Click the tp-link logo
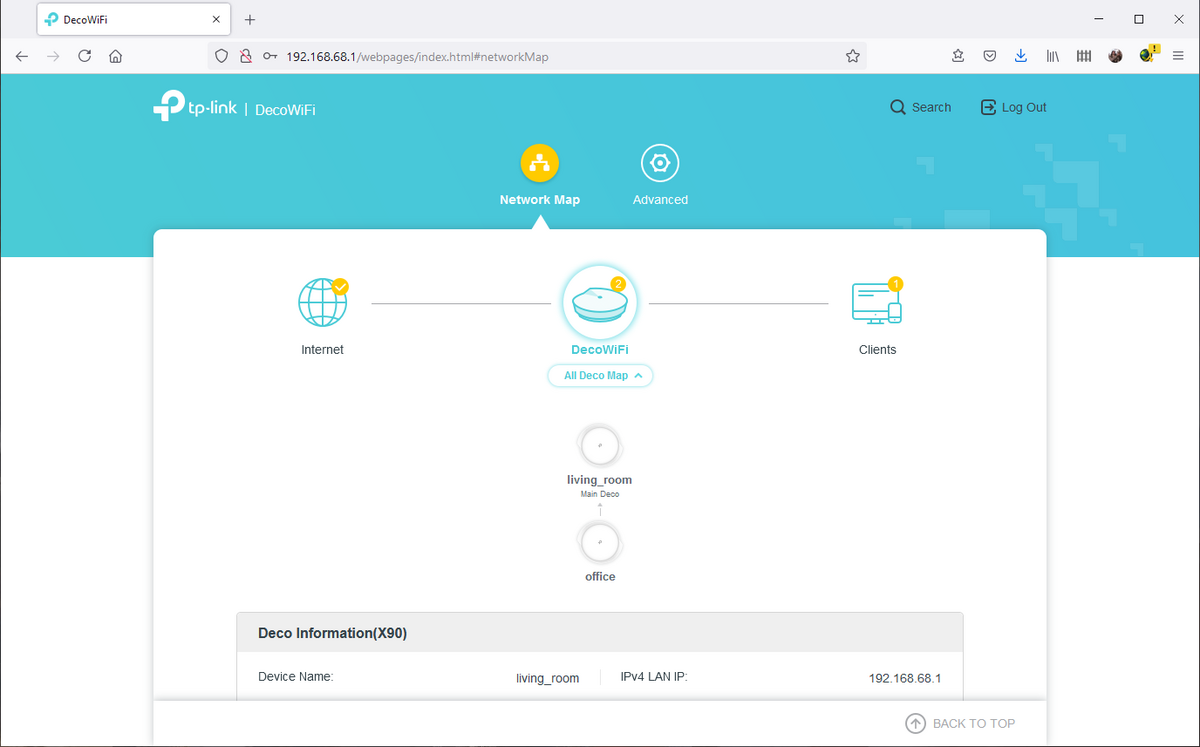The width and height of the screenshot is (1200, 747). [195, 107]
